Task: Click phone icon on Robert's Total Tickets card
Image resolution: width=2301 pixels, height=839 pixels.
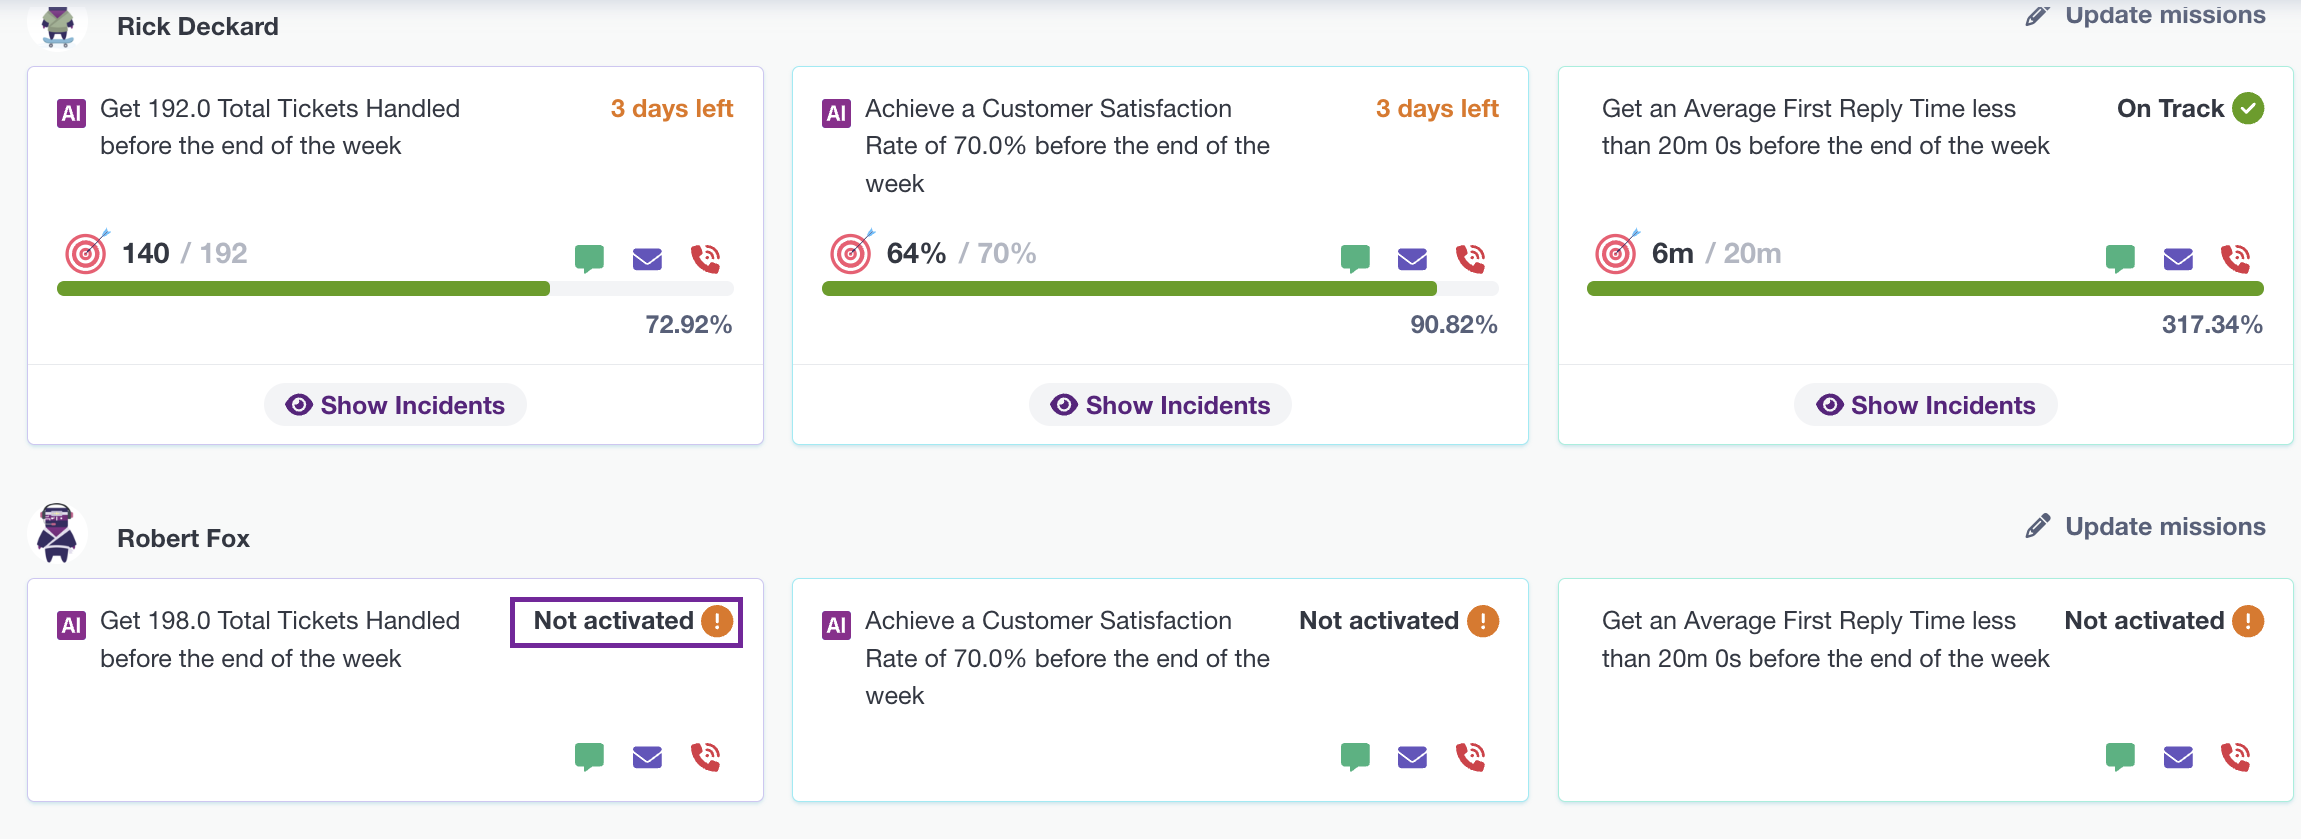Action: pos(705,756)
